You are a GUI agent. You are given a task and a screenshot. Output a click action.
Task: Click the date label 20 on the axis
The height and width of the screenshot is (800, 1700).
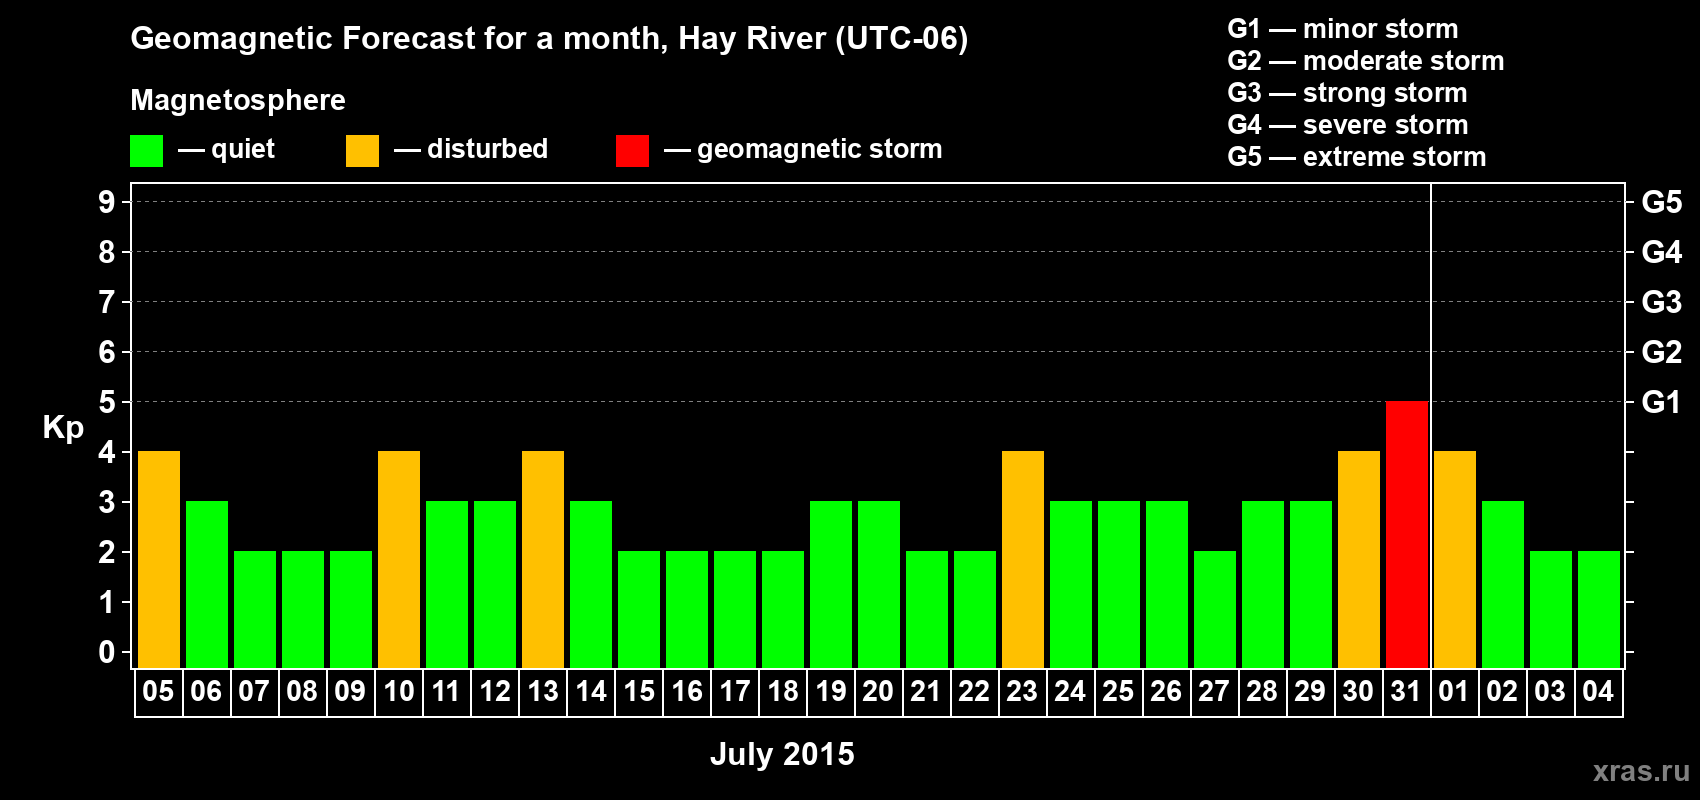(x=878, y=692)
